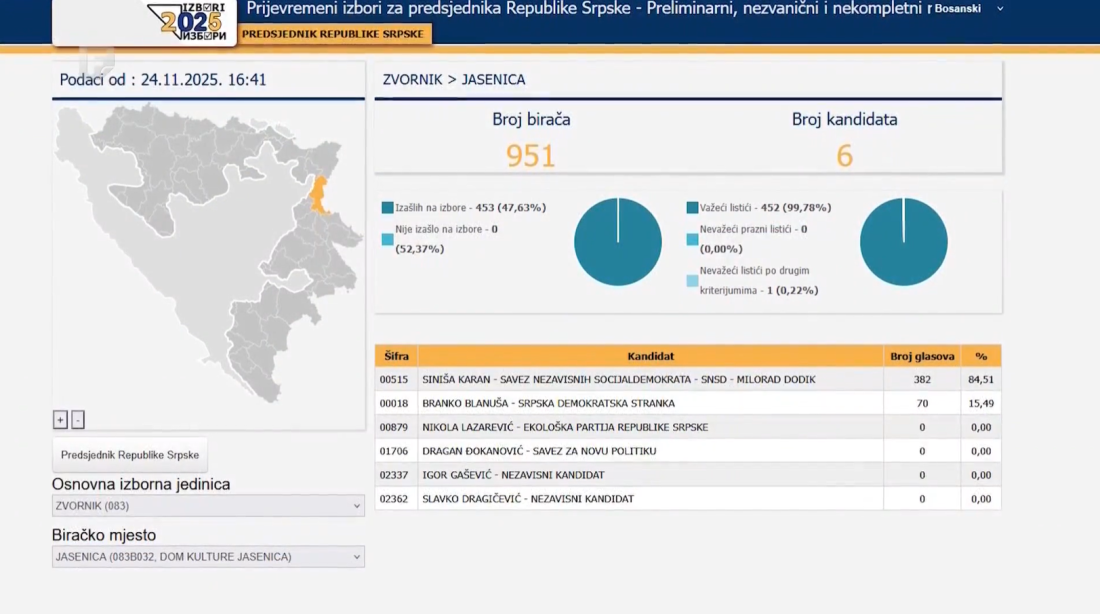
Task: Select the Siniša Karan candidate row
Action: coord(650,380)
